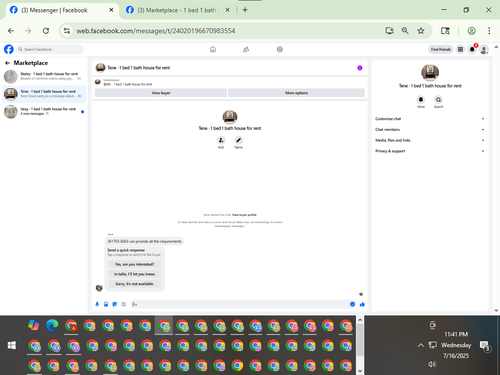Focus the Search Facebook field
Screen dimensions: 500x375
coord(50,49)
